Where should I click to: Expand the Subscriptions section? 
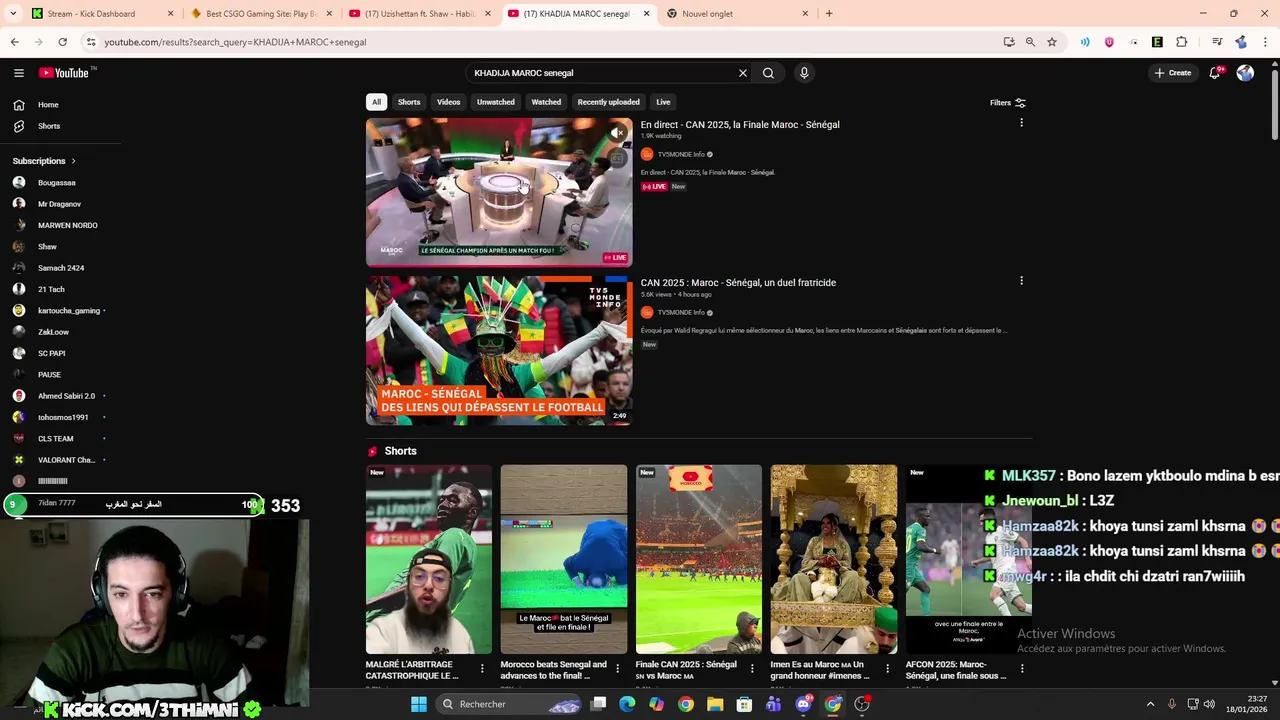[x=44, y=161]
